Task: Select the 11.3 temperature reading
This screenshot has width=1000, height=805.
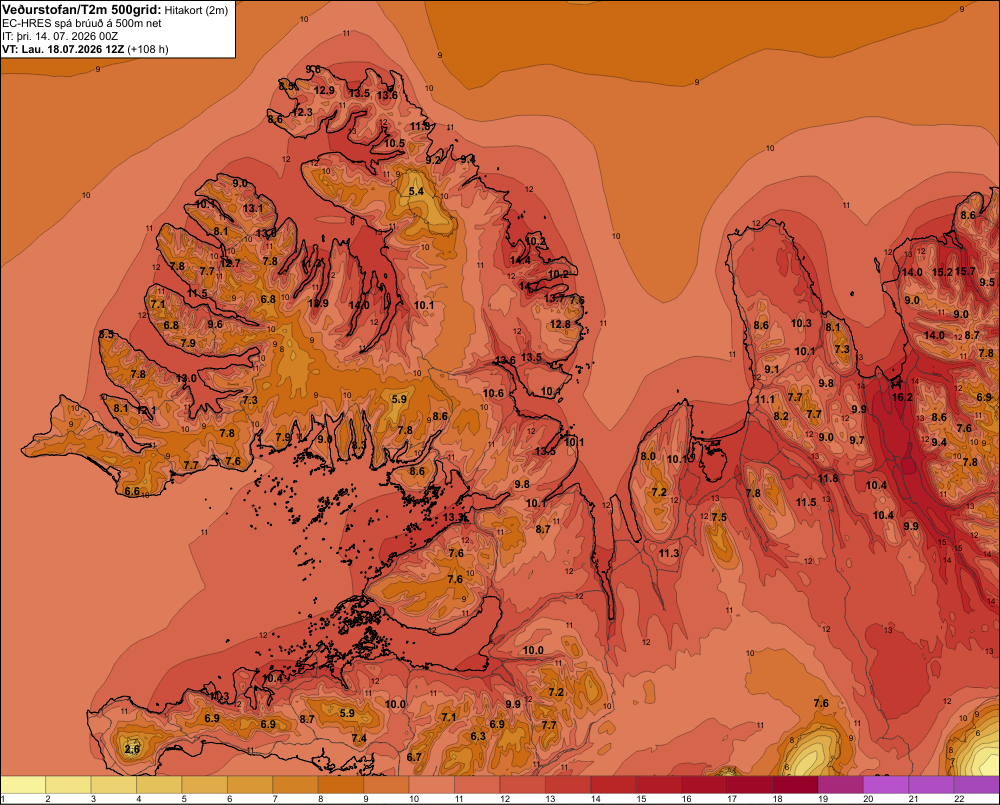Action: (669, 553)
